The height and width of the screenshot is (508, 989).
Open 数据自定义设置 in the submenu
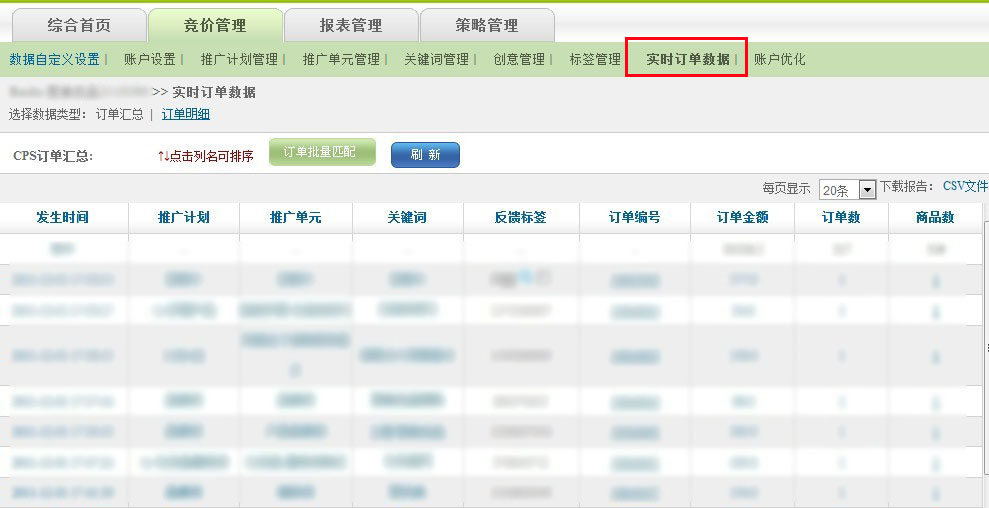(x=54, y=59)
